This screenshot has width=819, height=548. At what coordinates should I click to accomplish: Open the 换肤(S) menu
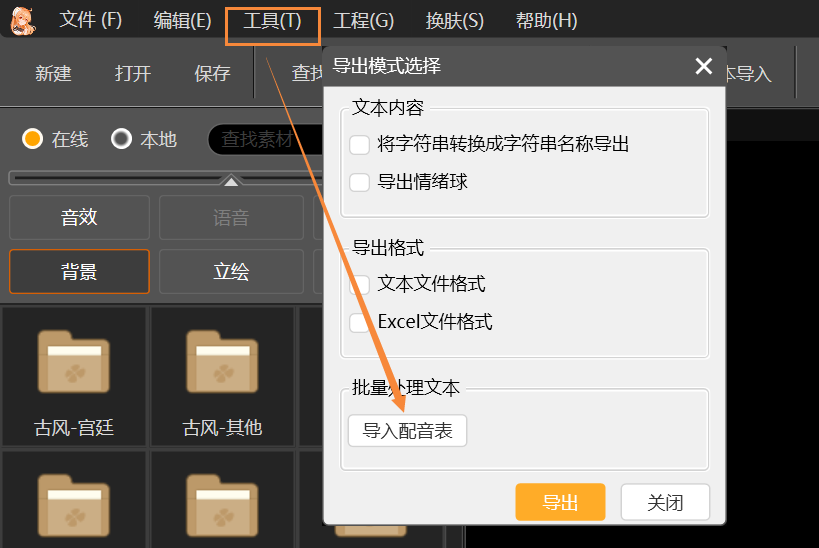point(454,21)
